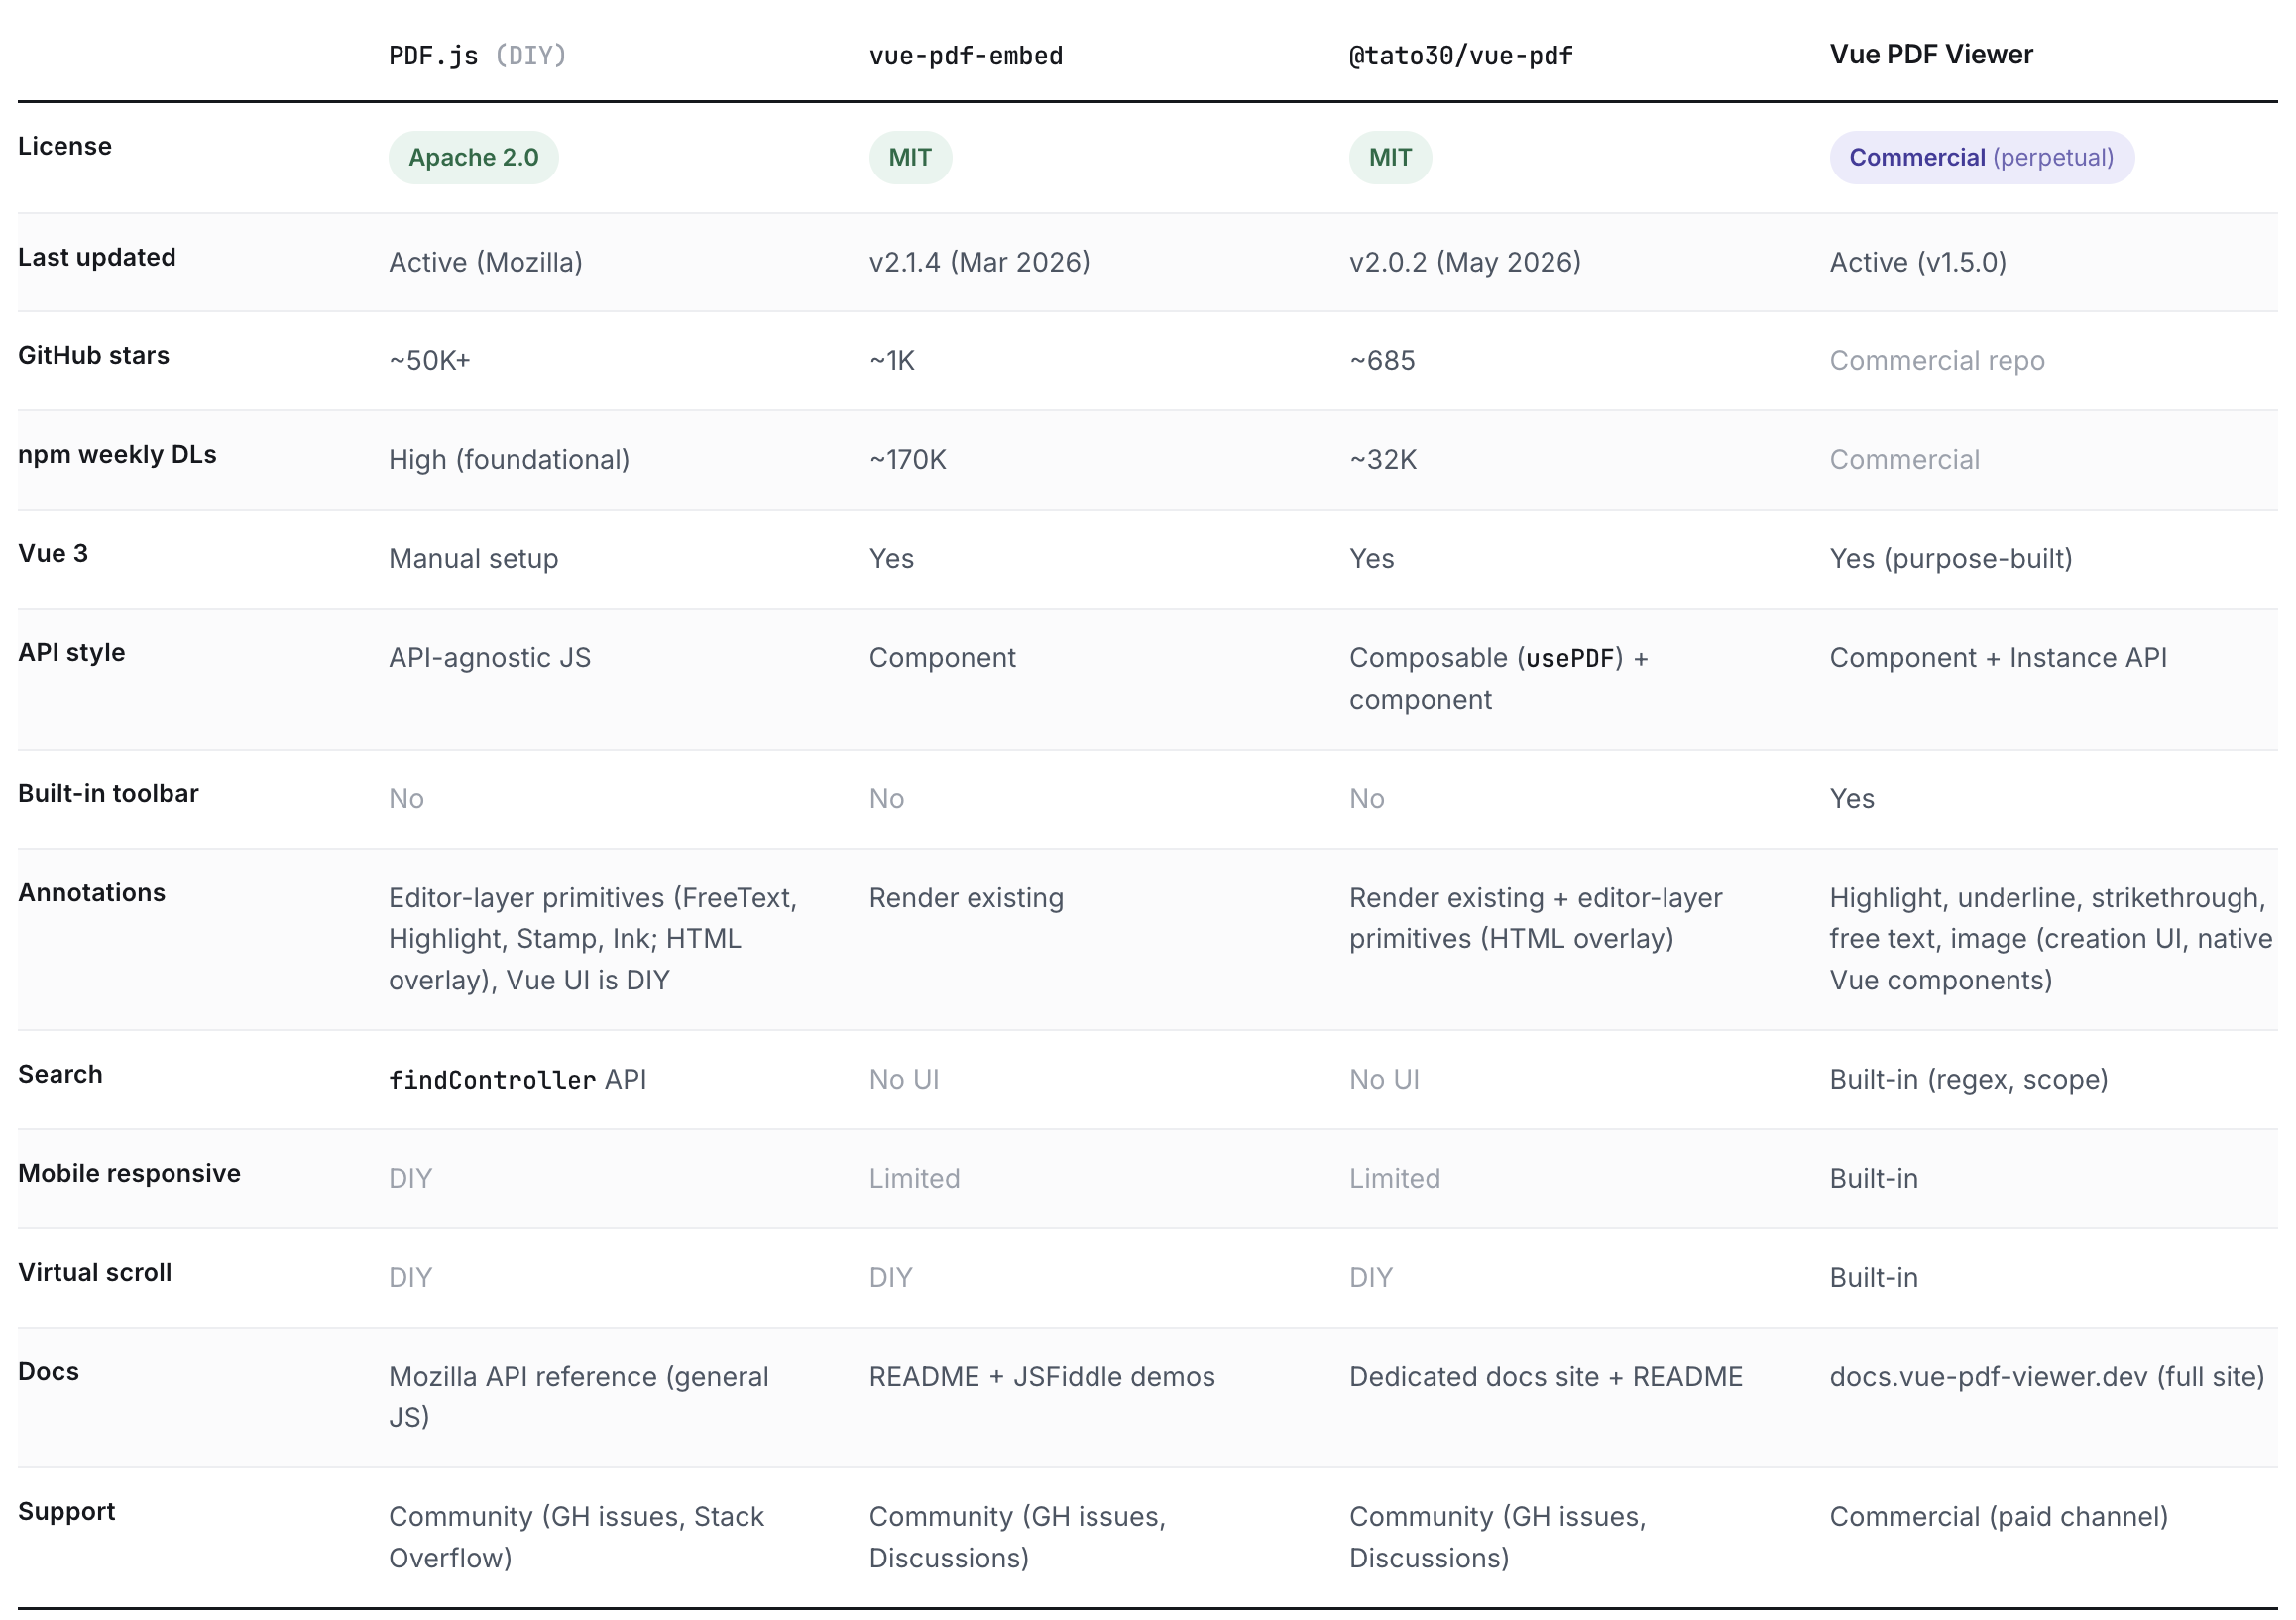Click the findController API search cell
Image resolution: width=2296 pixels, height=1620 pixels.
[x=517, y=1080]
